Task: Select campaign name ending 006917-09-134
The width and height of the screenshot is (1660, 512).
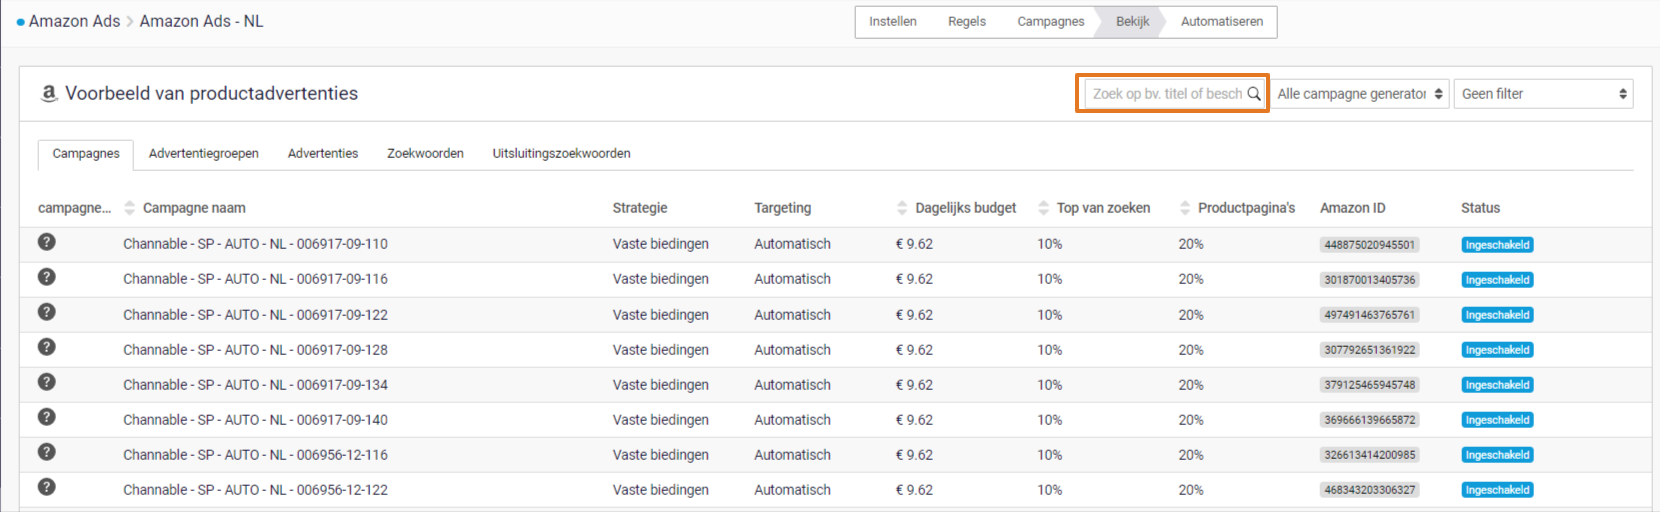Action: [x=255, y=385]
